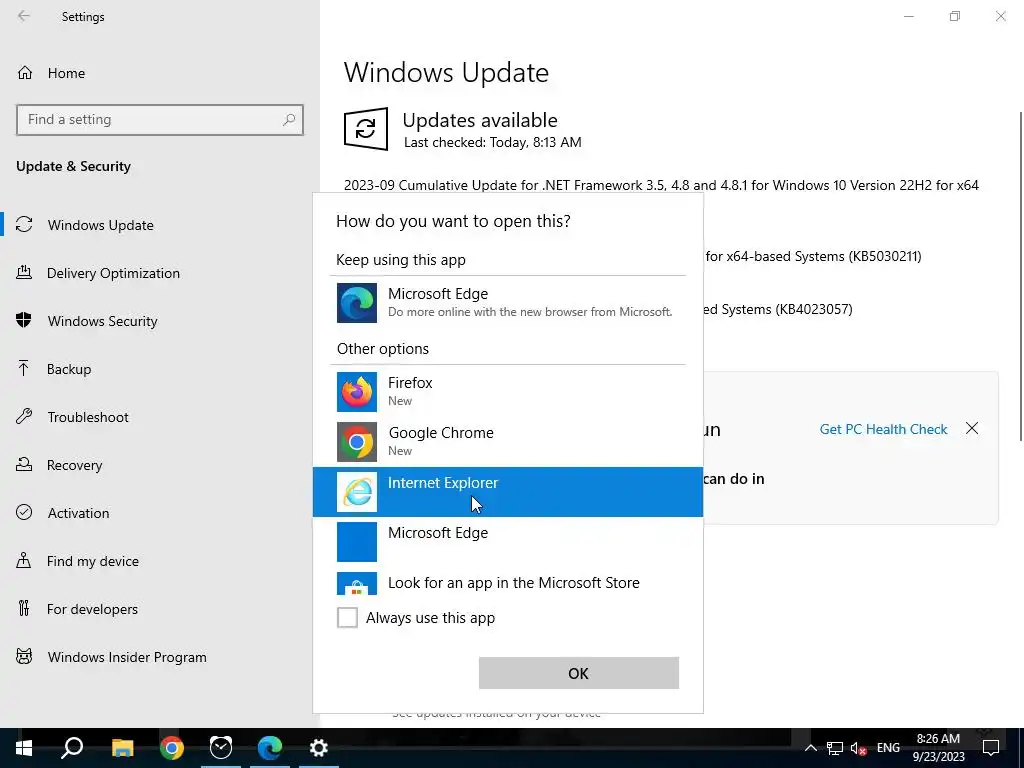The height and width of the screenshot is (768, 1024).
Task: Click the Internet Explorer icon in dialog
Action: (x=357, y=492)
